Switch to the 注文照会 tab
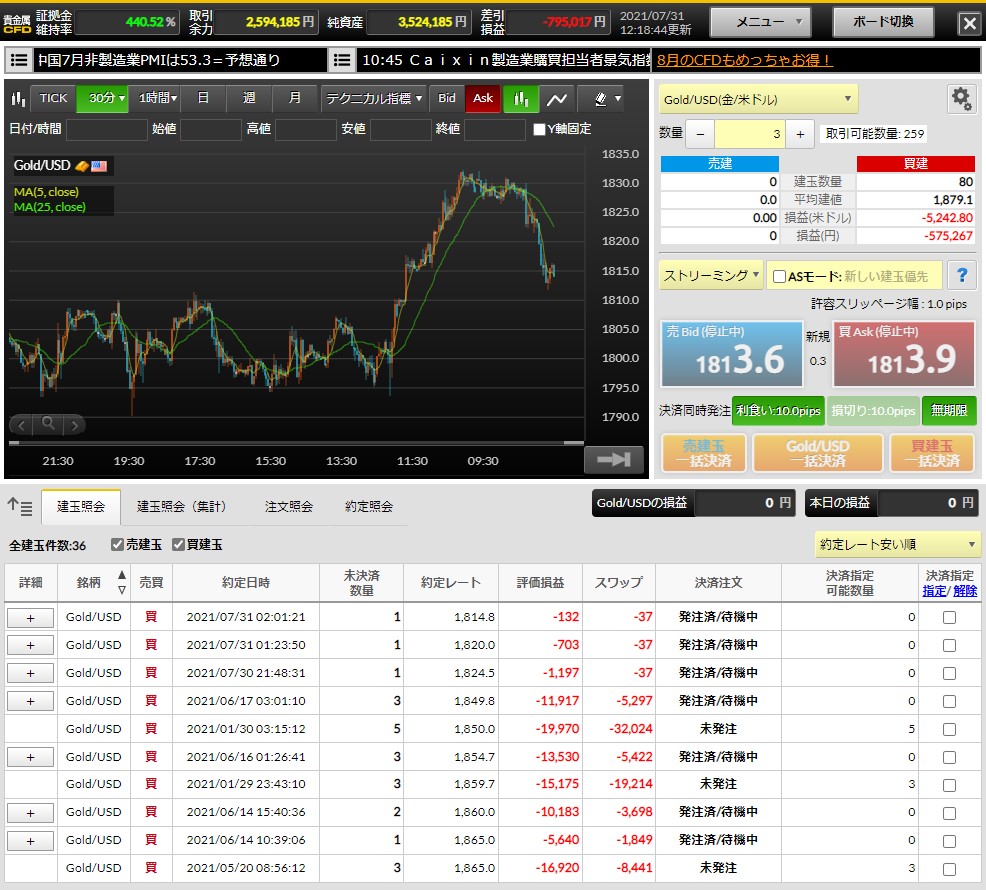 [x=289, y=507]
